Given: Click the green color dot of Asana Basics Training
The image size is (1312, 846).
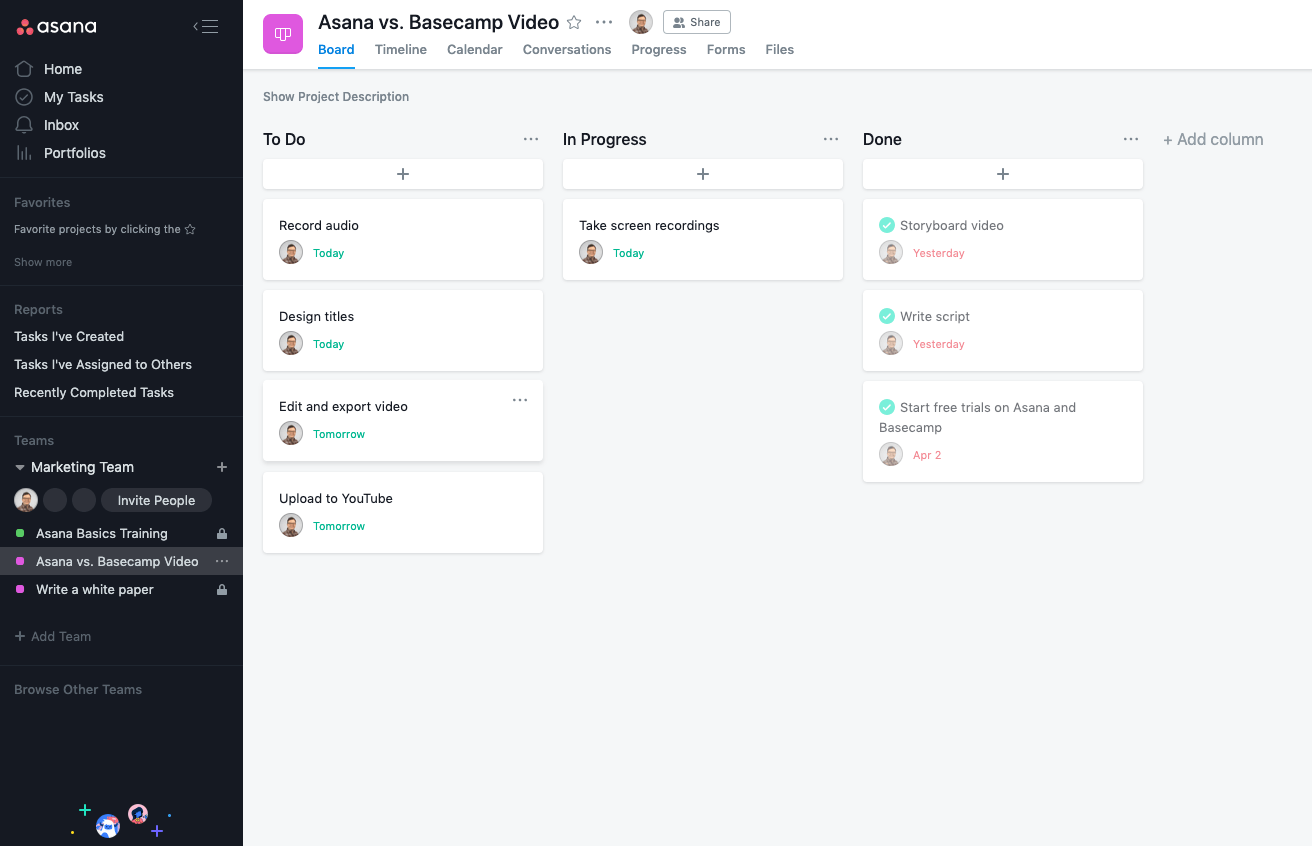Looking at the screenshot, I should 20,534.
